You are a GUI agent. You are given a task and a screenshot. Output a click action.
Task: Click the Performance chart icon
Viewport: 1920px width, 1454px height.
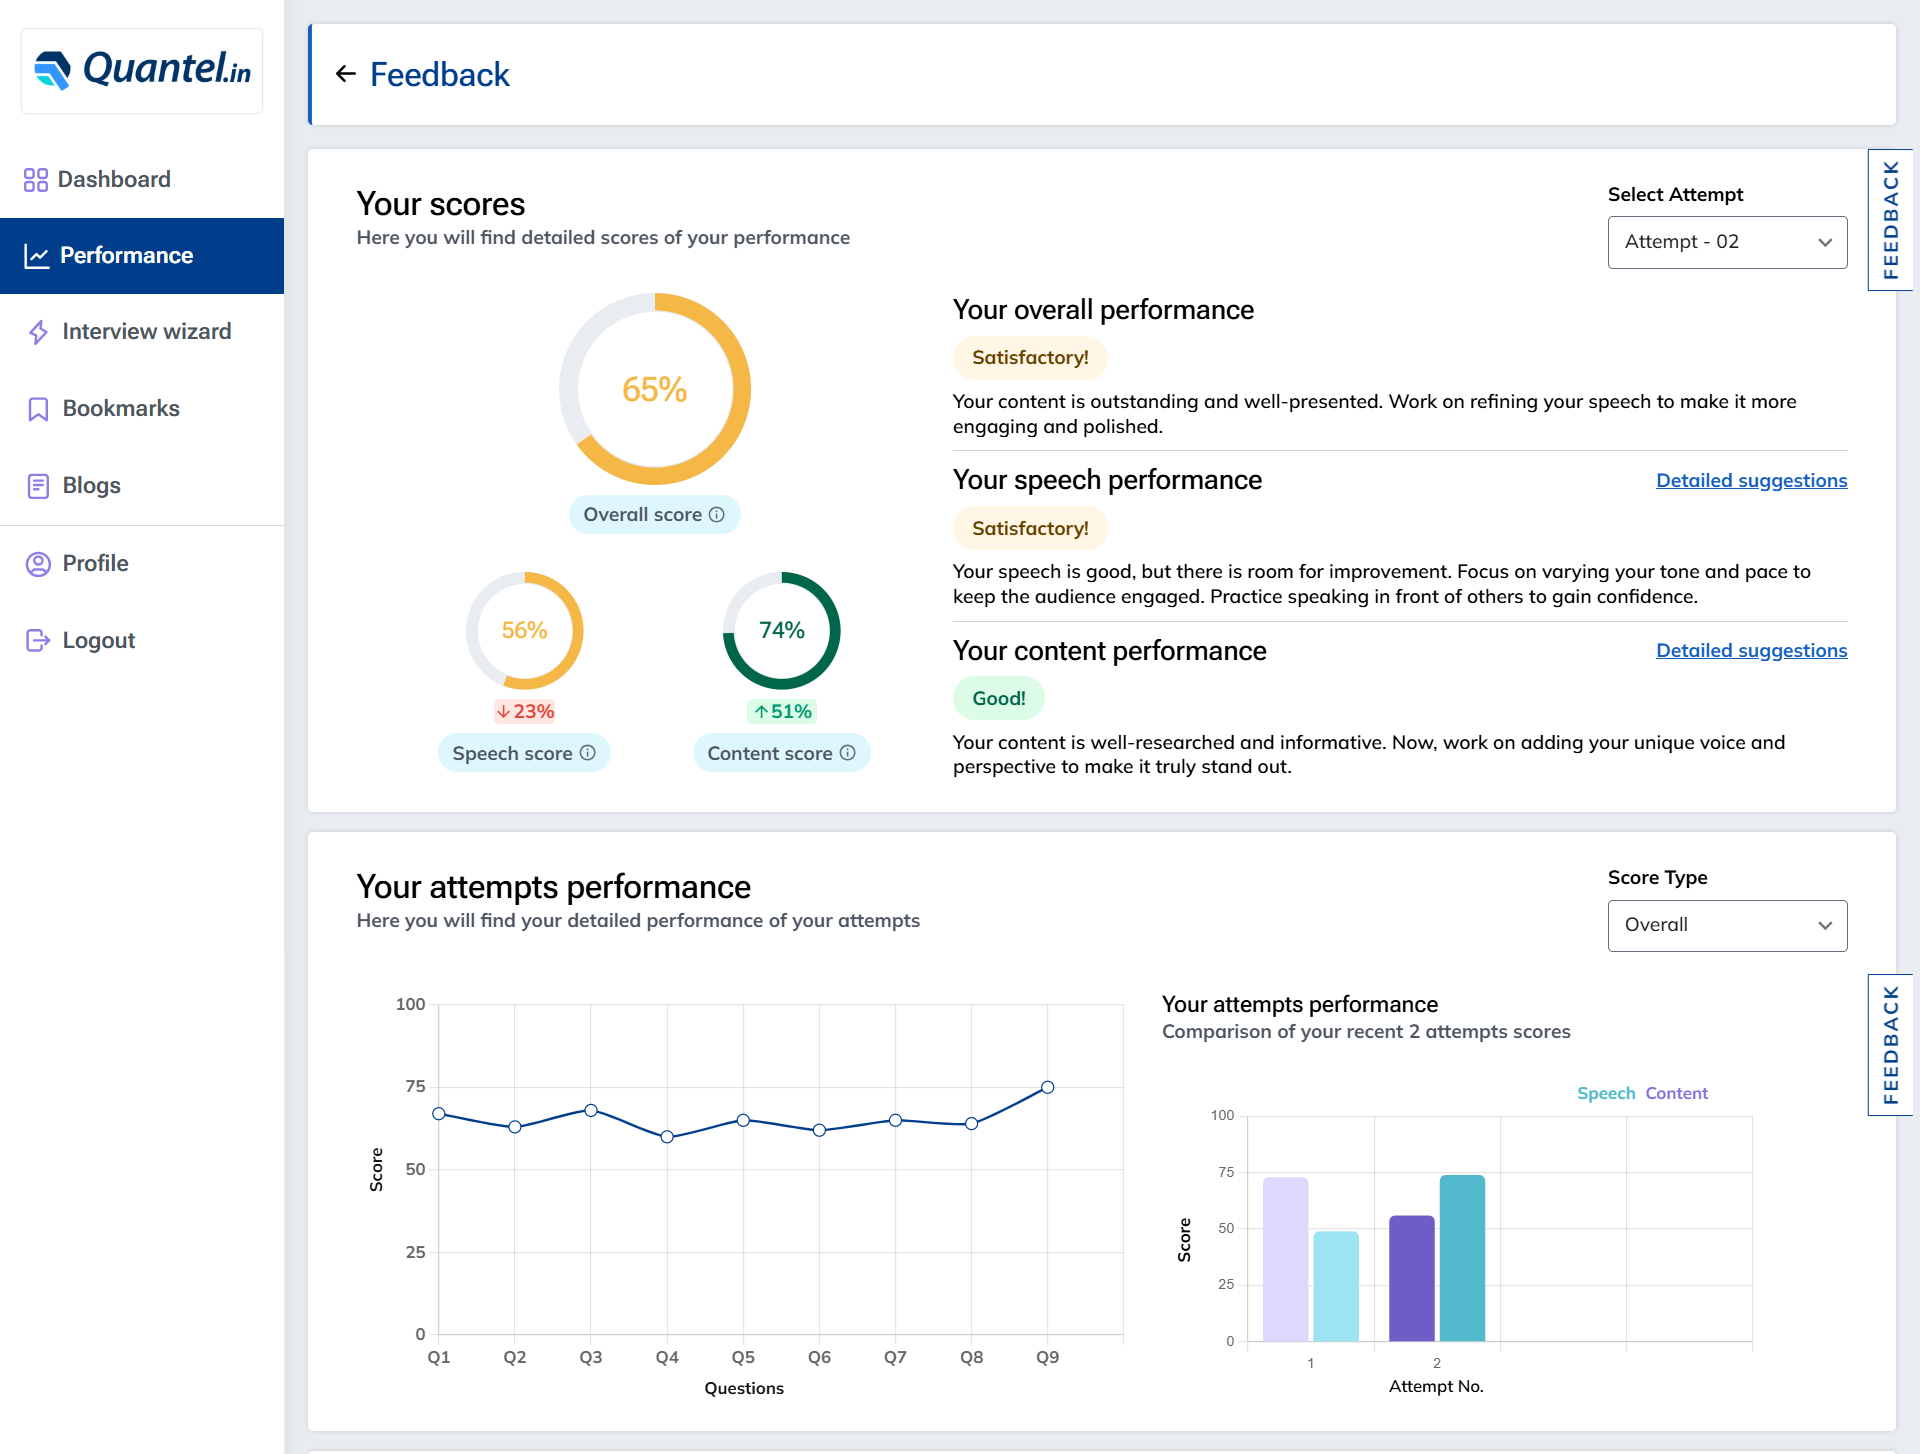[x=37, y=256]
